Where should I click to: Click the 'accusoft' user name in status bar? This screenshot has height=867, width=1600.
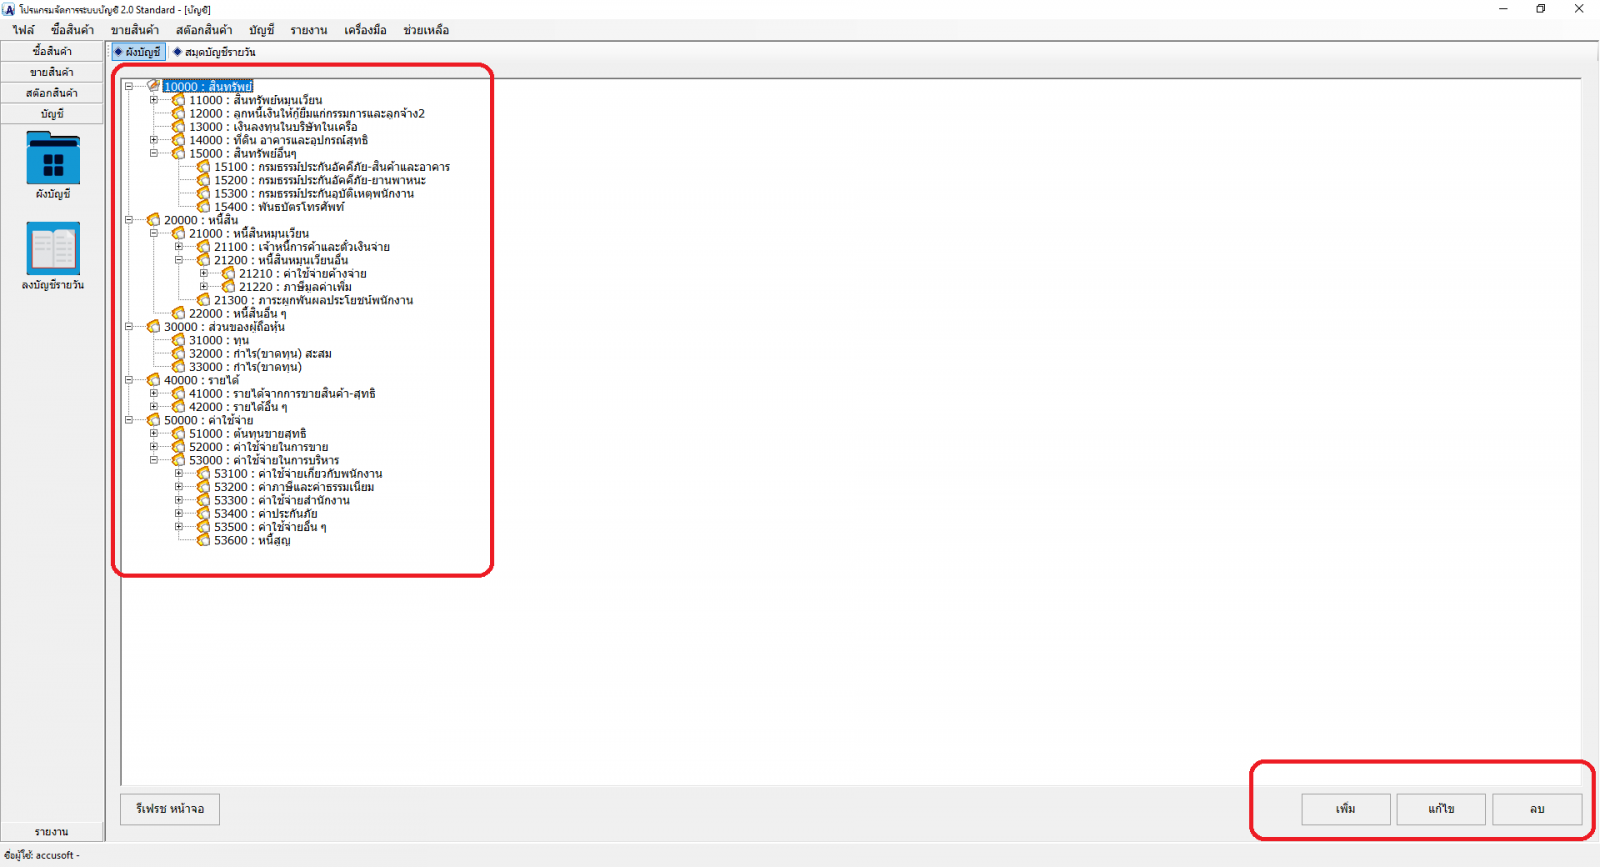tap(55, 856)
